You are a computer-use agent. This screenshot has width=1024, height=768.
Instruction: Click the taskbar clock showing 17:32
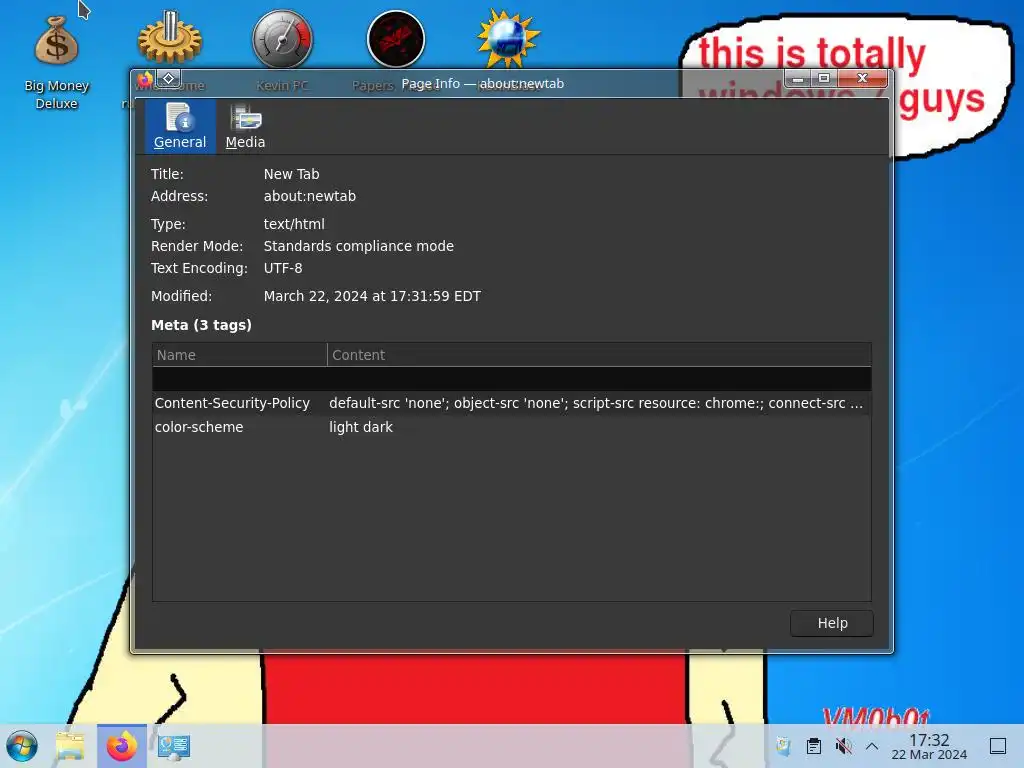929,746
